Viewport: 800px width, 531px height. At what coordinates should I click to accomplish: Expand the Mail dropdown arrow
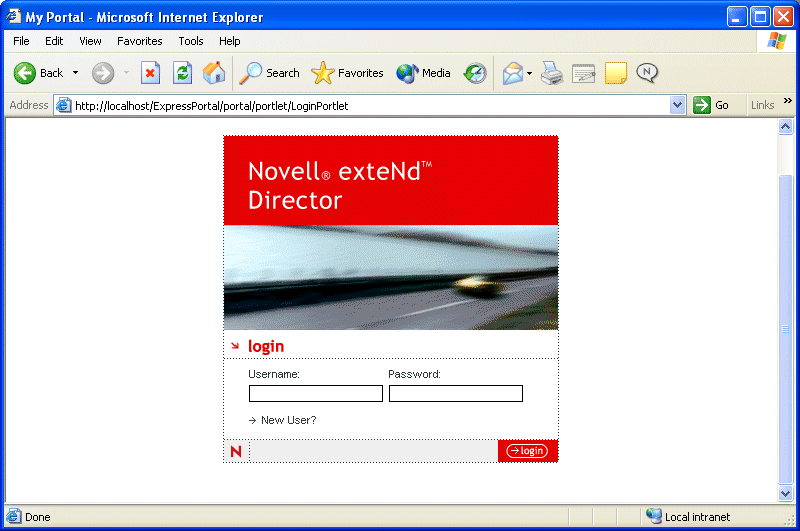click(529, 73)
